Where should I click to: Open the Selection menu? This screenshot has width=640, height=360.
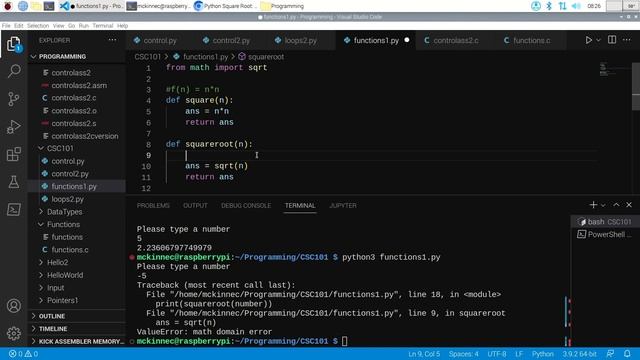38,25
